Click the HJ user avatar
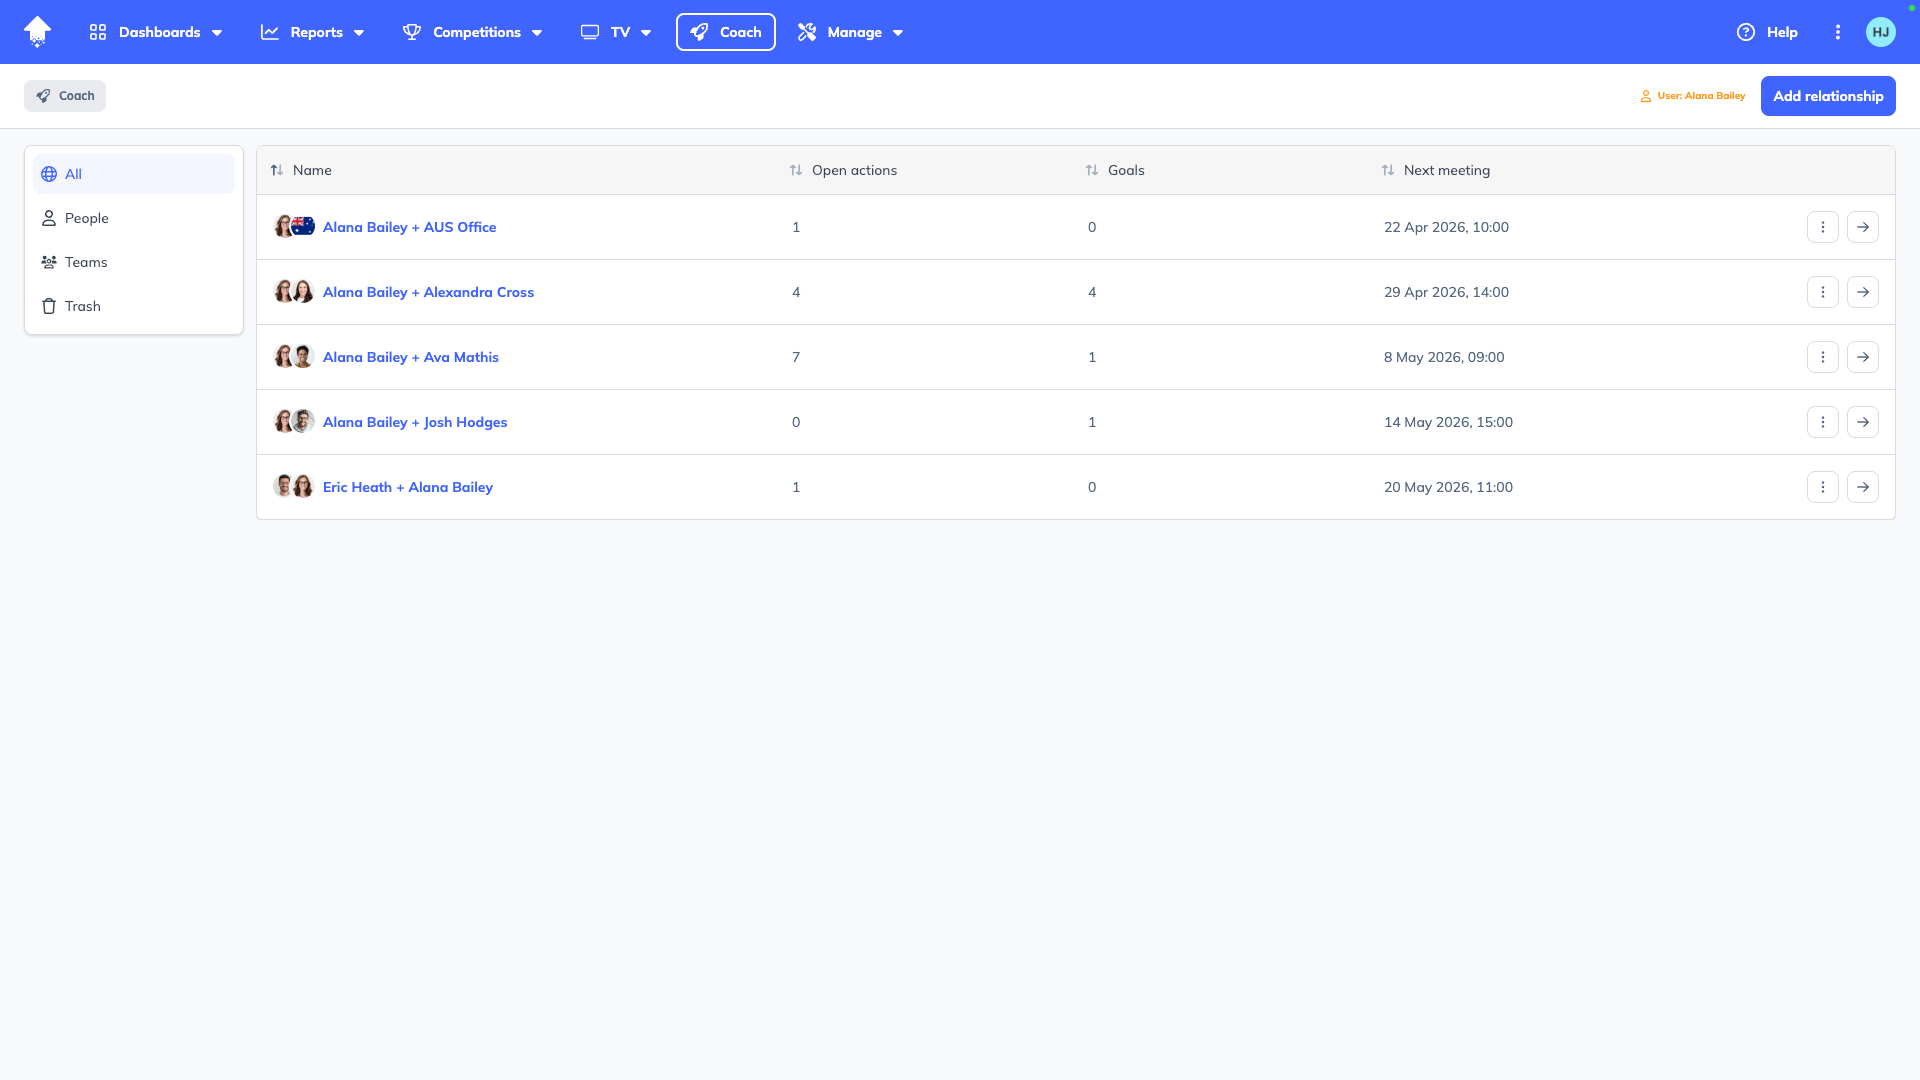 1880,32
